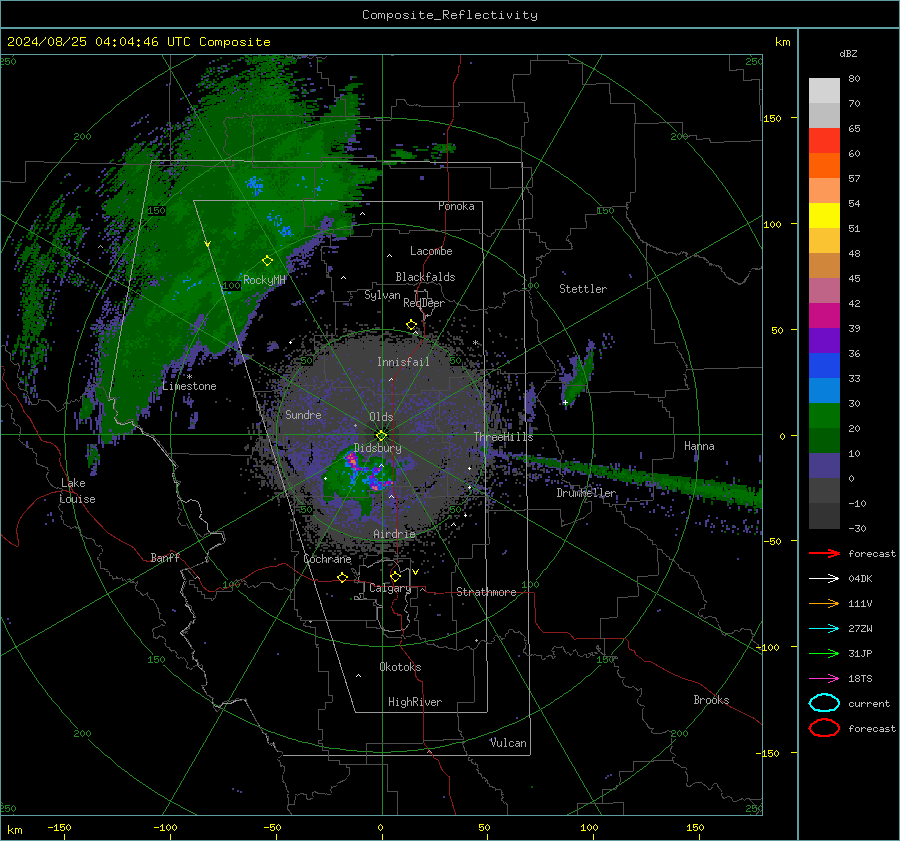Pick the magenta 39-42 dBZ swatch
The height and width of the screenshot is (841, 900).
click(824, 316)
